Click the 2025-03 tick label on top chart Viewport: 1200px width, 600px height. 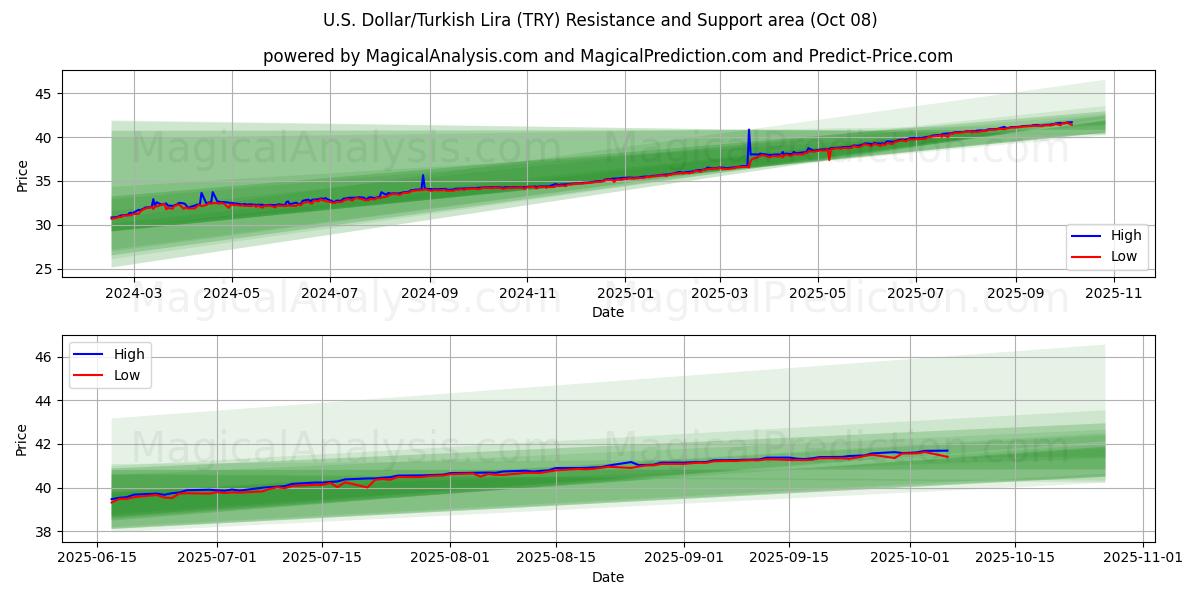pyautogui.click(x=720, y=293)
